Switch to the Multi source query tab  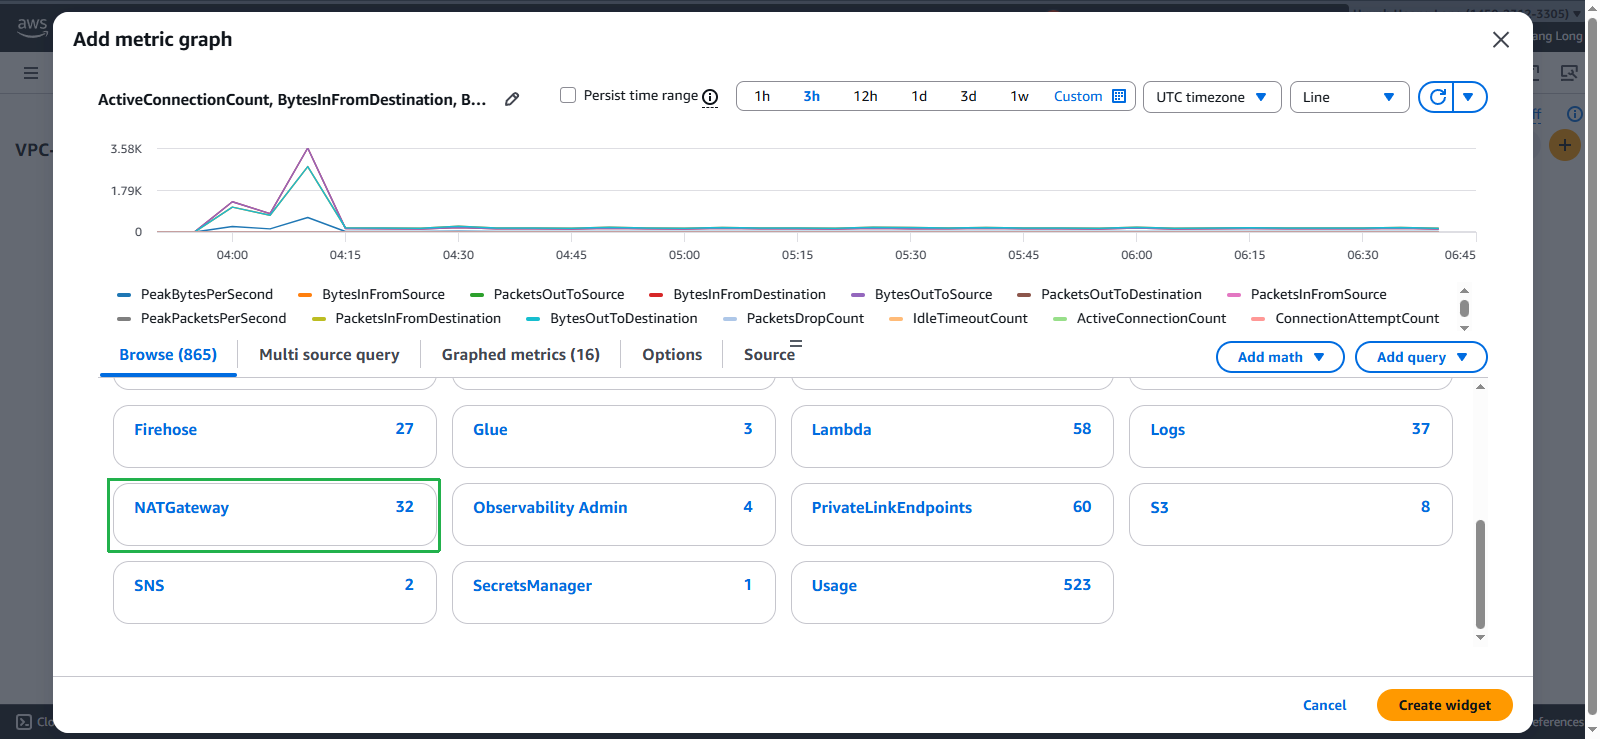click(329, 355)
